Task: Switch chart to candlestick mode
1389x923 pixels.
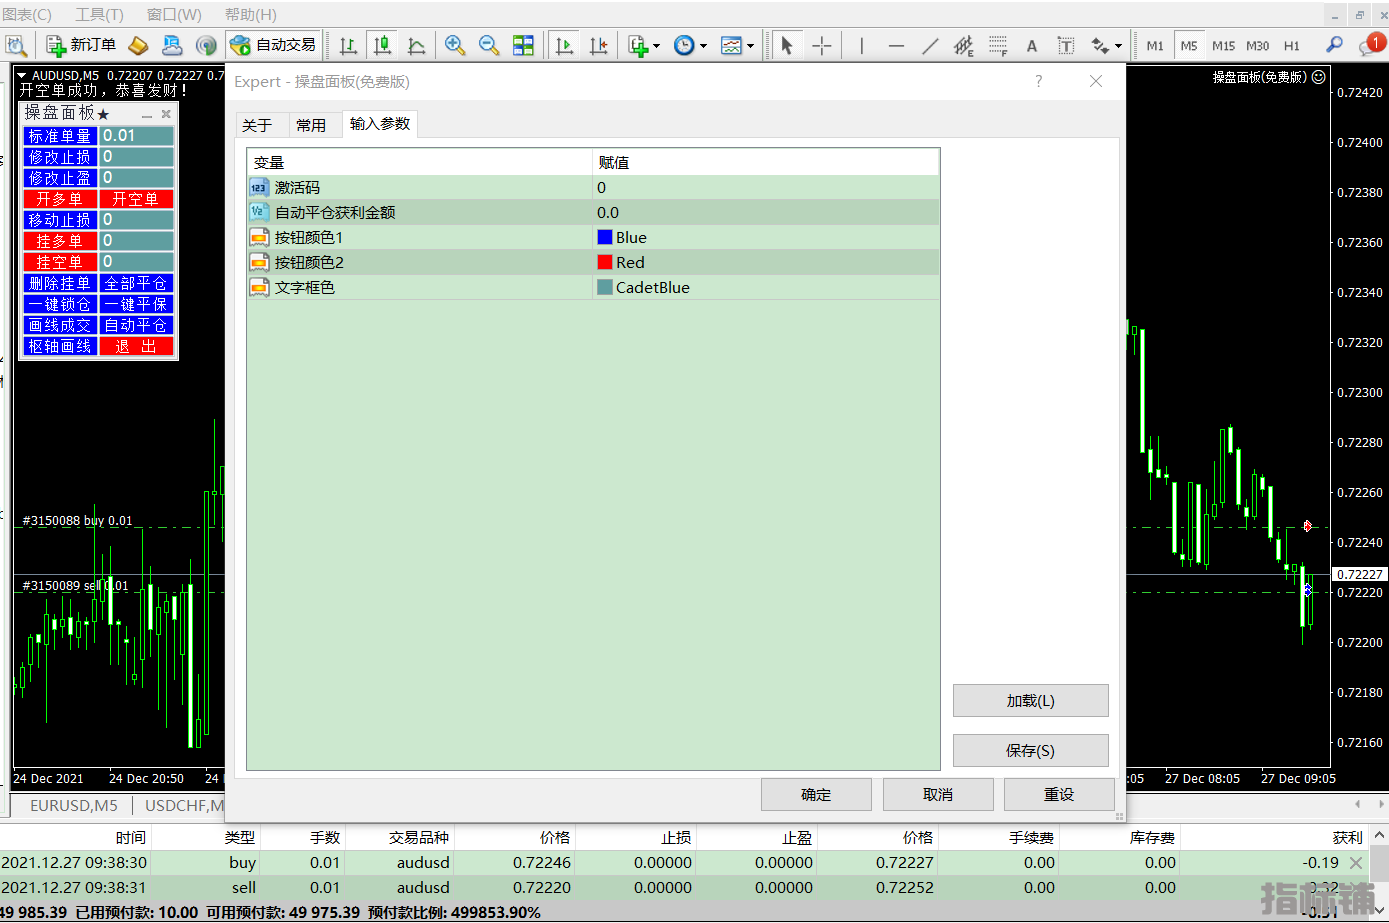Action: 382,45
